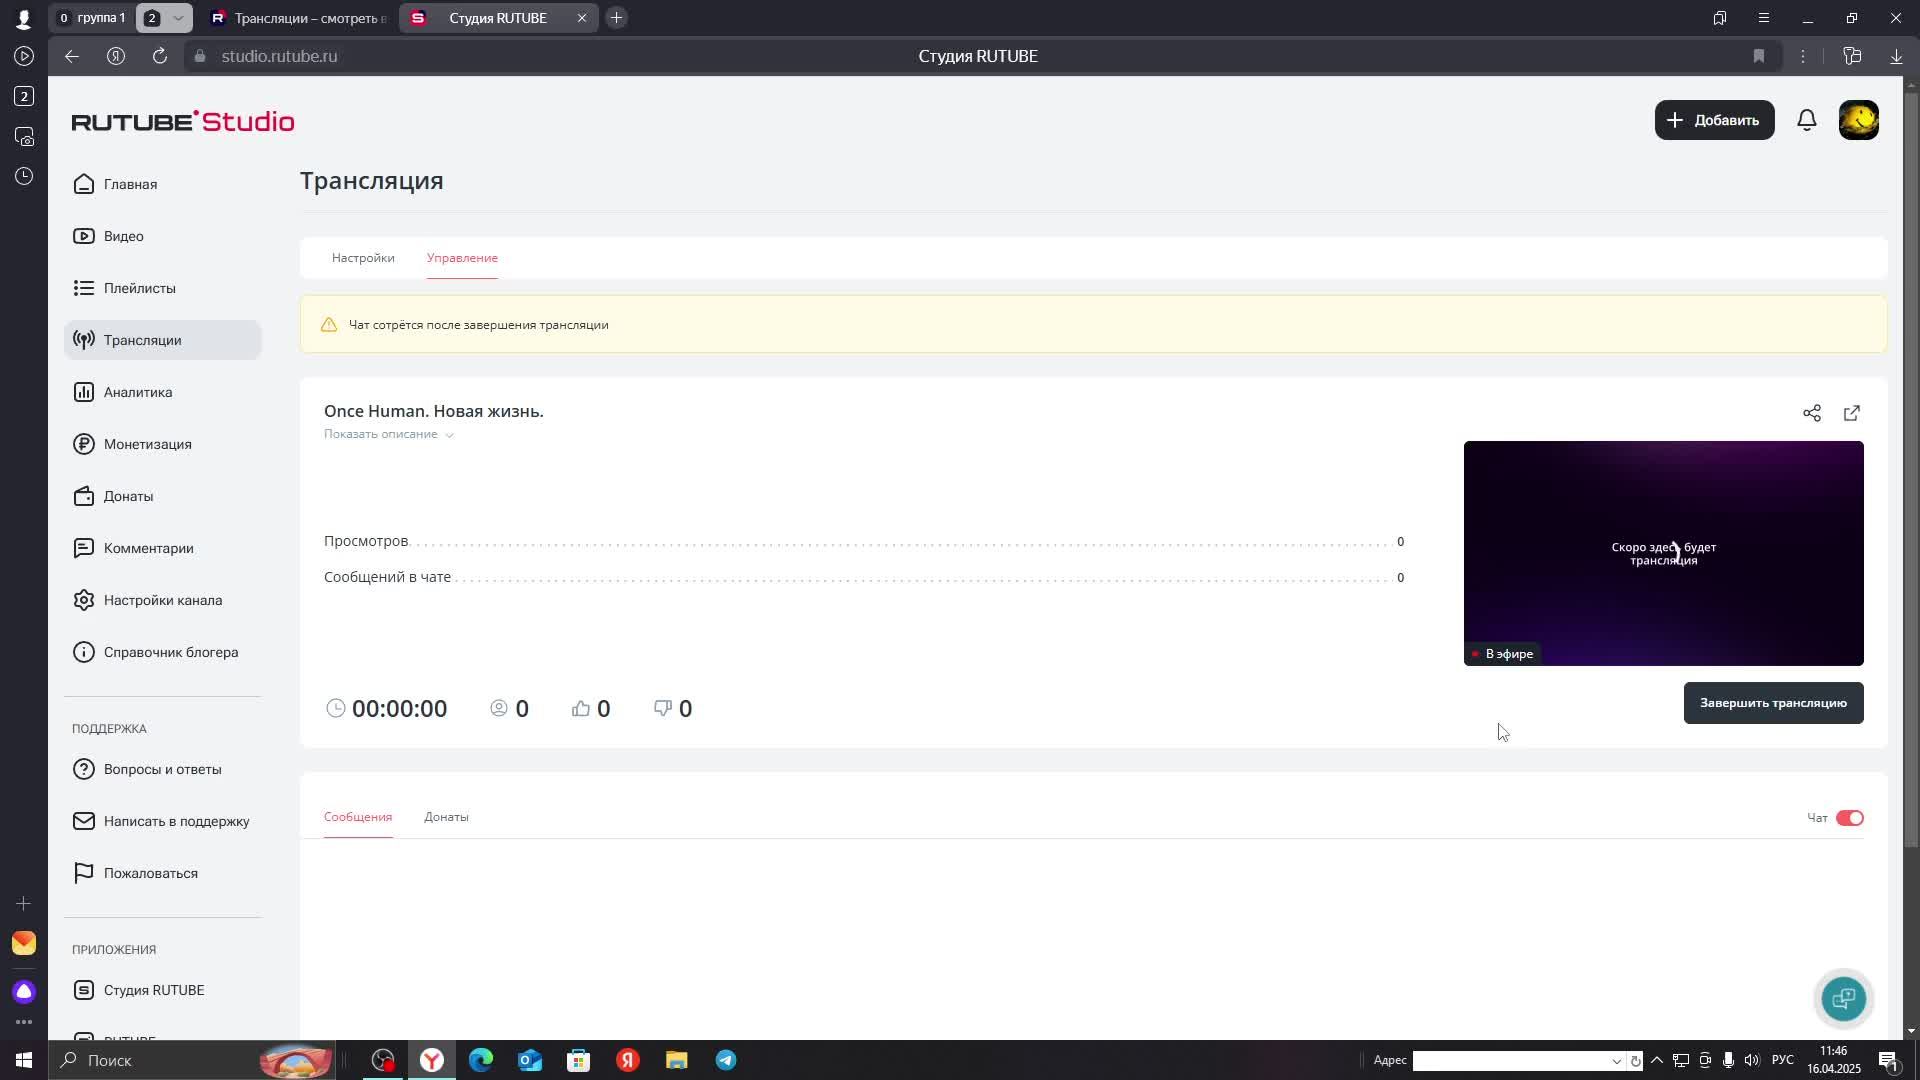Disable the Чат toggle switch
Image resolution: width=1920 pixels, height=1080 pixels.
pyautogui.click(x=1849, y=818)
